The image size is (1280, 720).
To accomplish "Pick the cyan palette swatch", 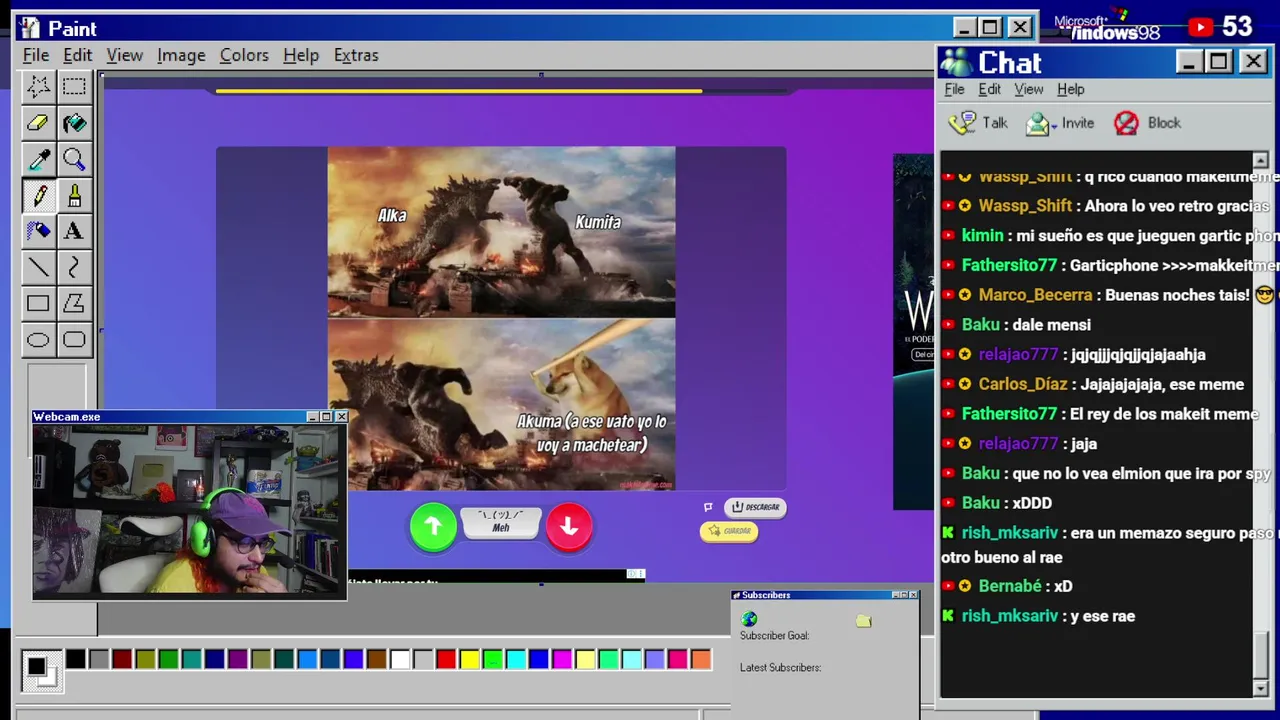I will pos(515,659).
